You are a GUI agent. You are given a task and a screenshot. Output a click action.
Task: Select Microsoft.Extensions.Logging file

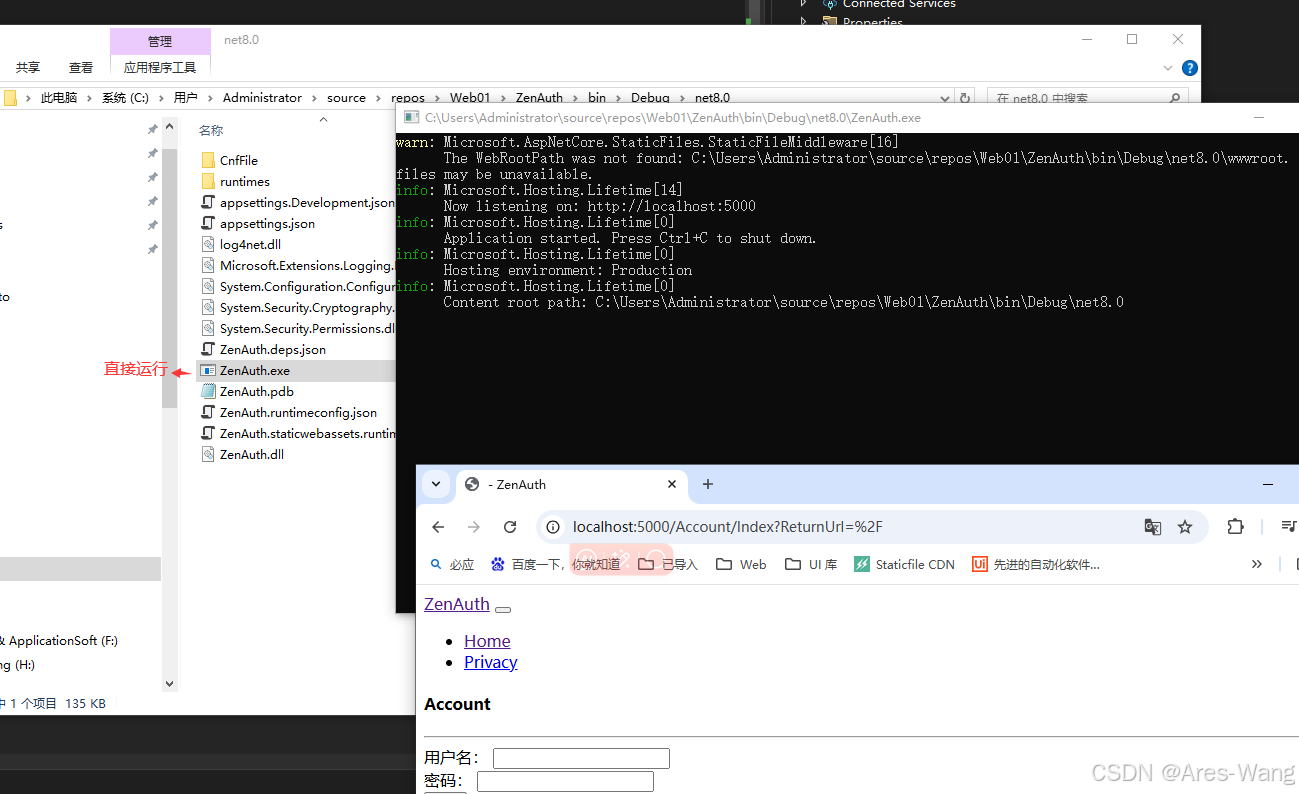(297, 265)
